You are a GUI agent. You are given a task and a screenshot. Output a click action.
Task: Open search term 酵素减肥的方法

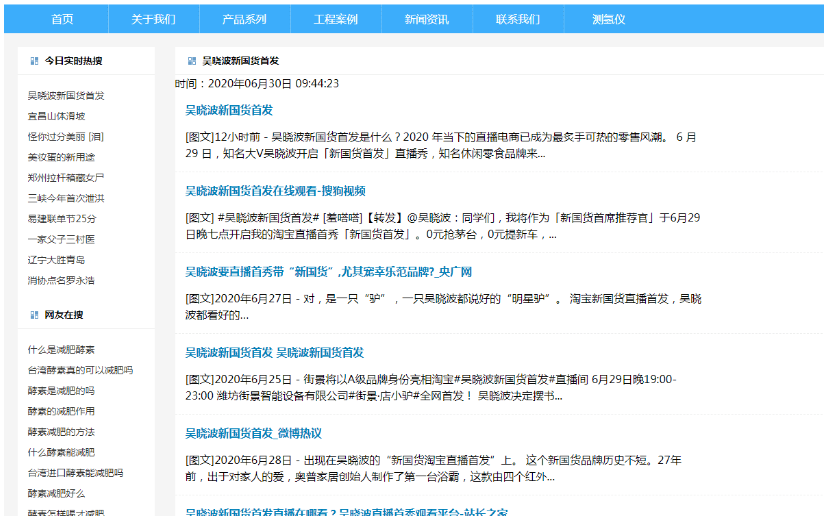click(61, 432)
